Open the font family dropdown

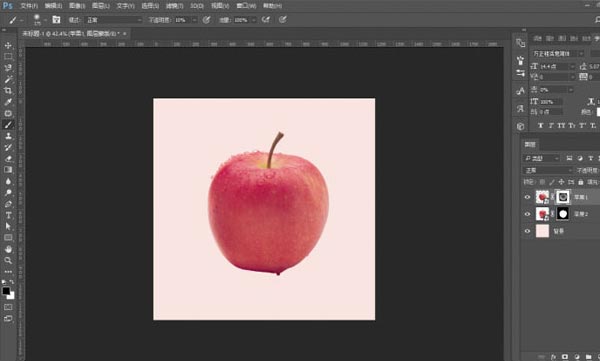coord(558,54)
